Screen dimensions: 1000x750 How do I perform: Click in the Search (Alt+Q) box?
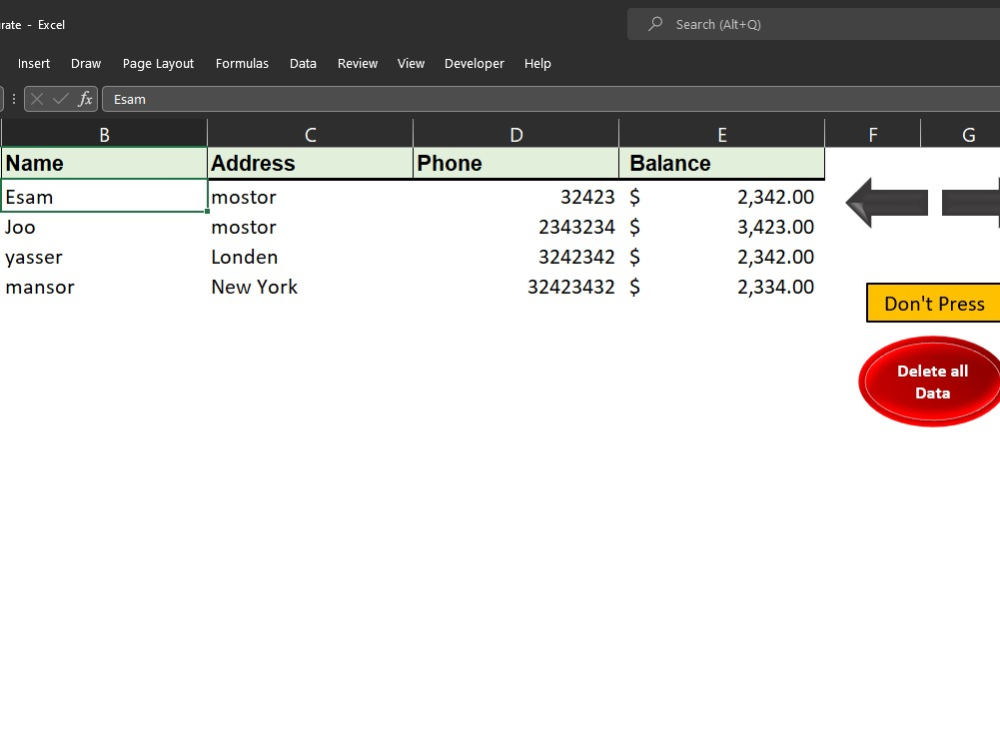coord(814,24)
